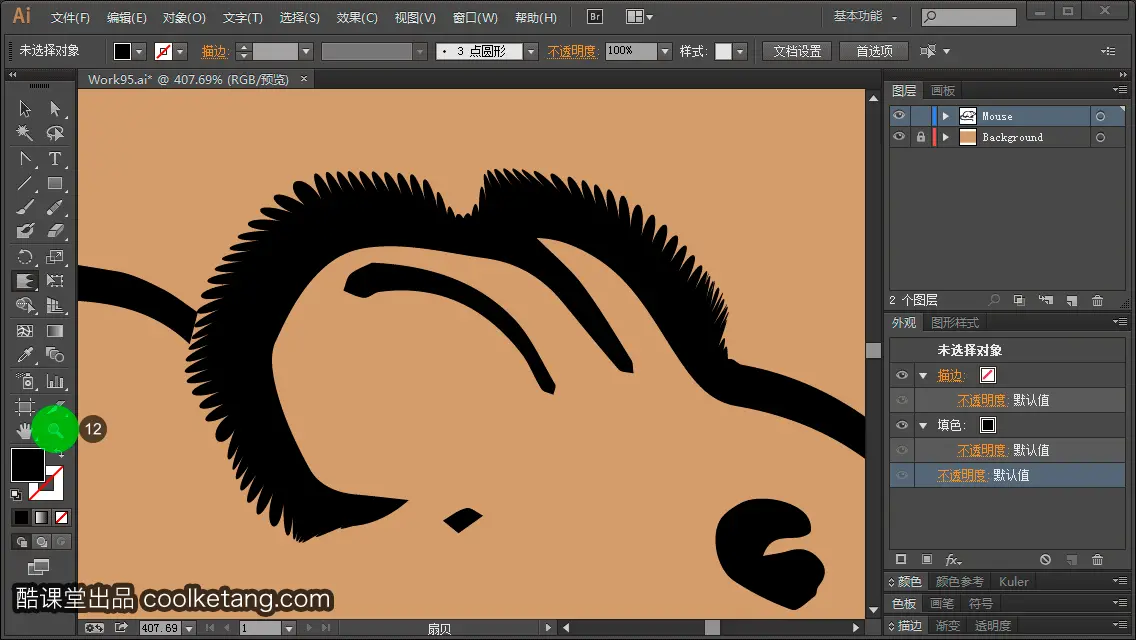Select the Hand tool

point(25,431)
